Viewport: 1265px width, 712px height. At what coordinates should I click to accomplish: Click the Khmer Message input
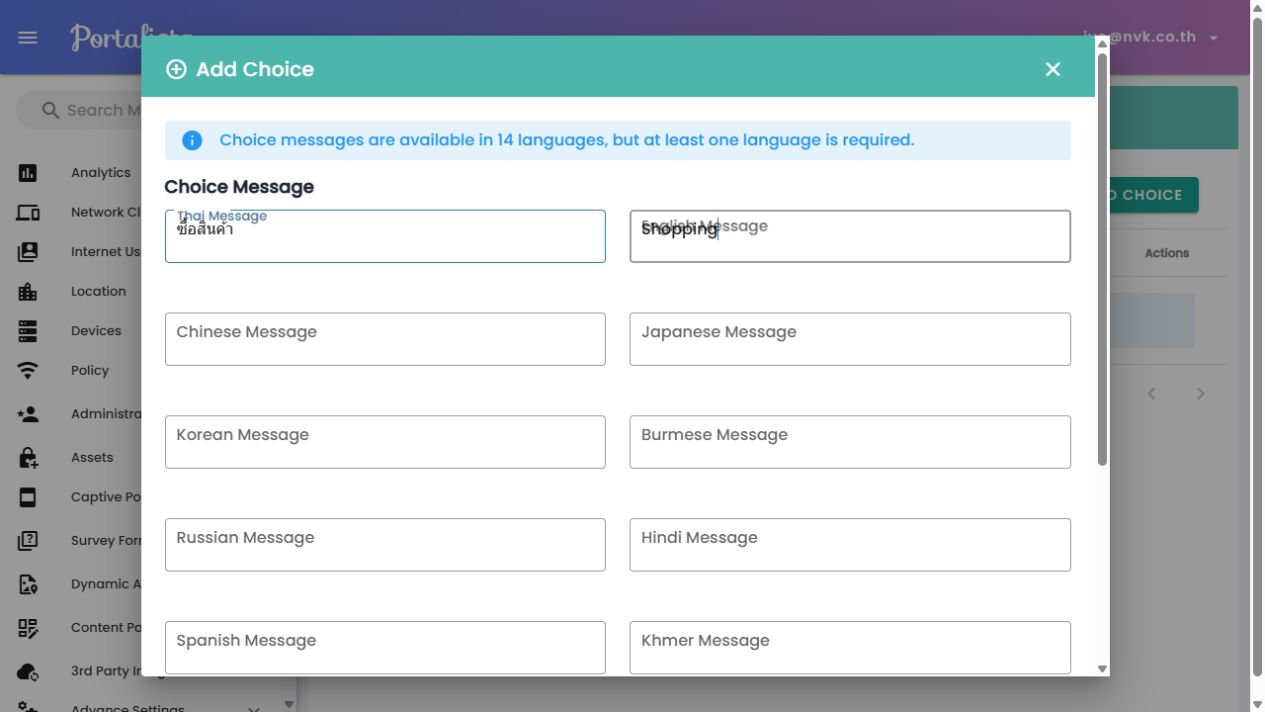click(850, 648)
